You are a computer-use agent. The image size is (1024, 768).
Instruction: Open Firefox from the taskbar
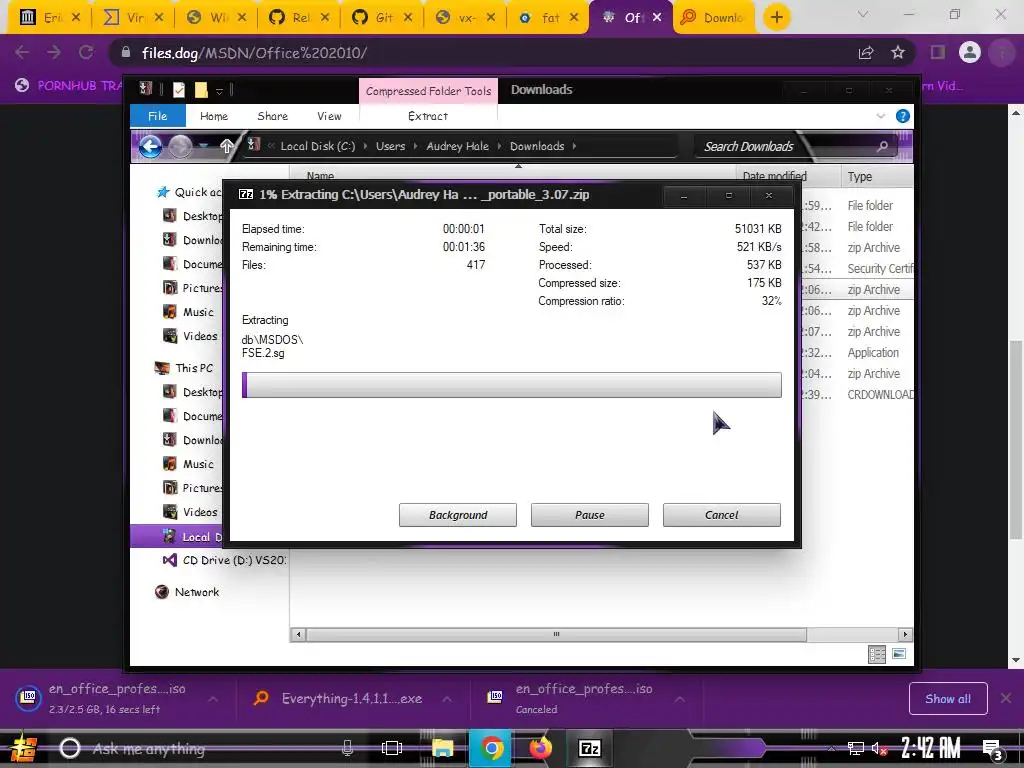pos(540,748)
